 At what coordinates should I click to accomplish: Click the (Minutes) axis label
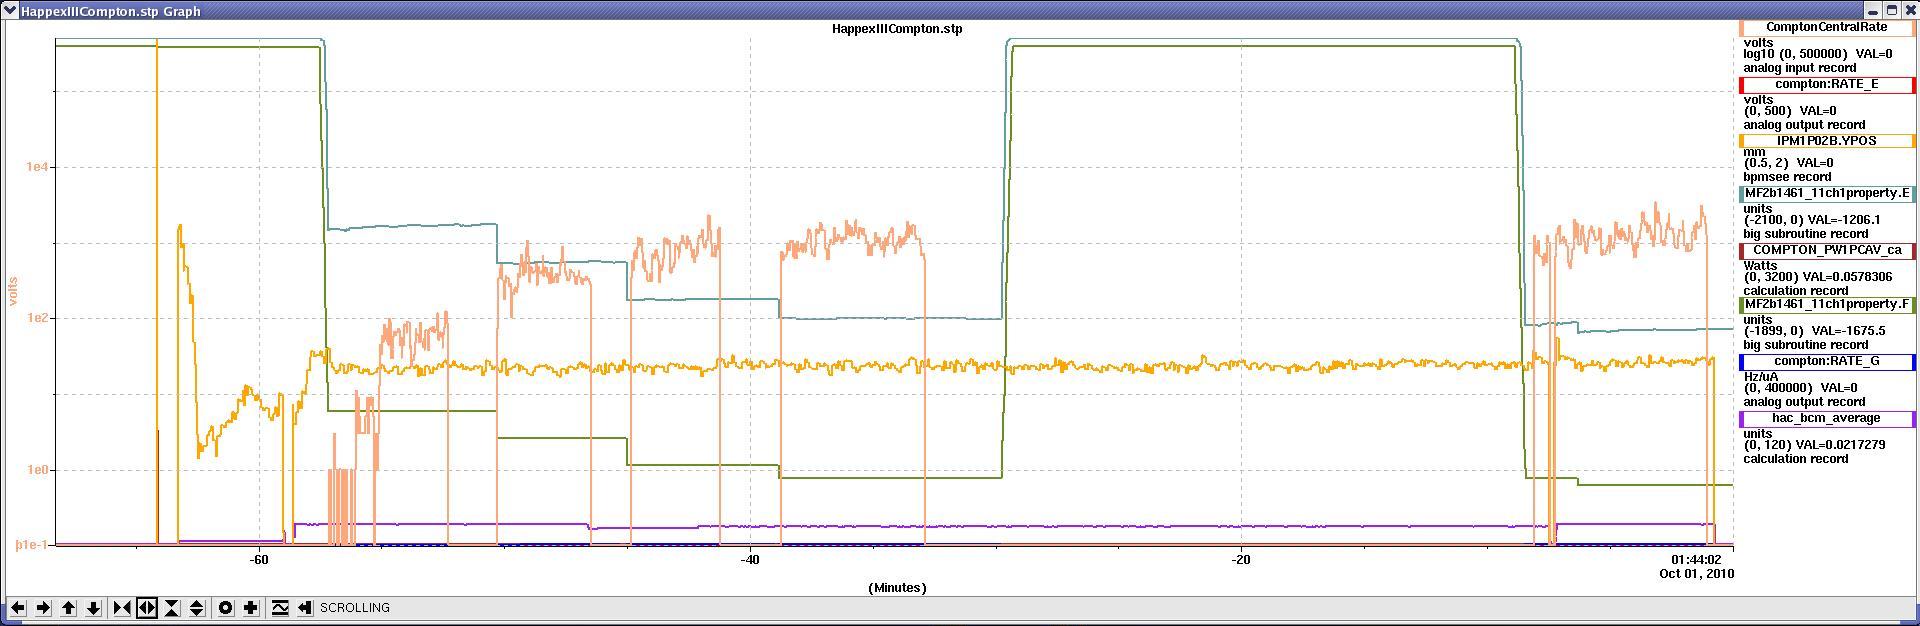[897, 588]
